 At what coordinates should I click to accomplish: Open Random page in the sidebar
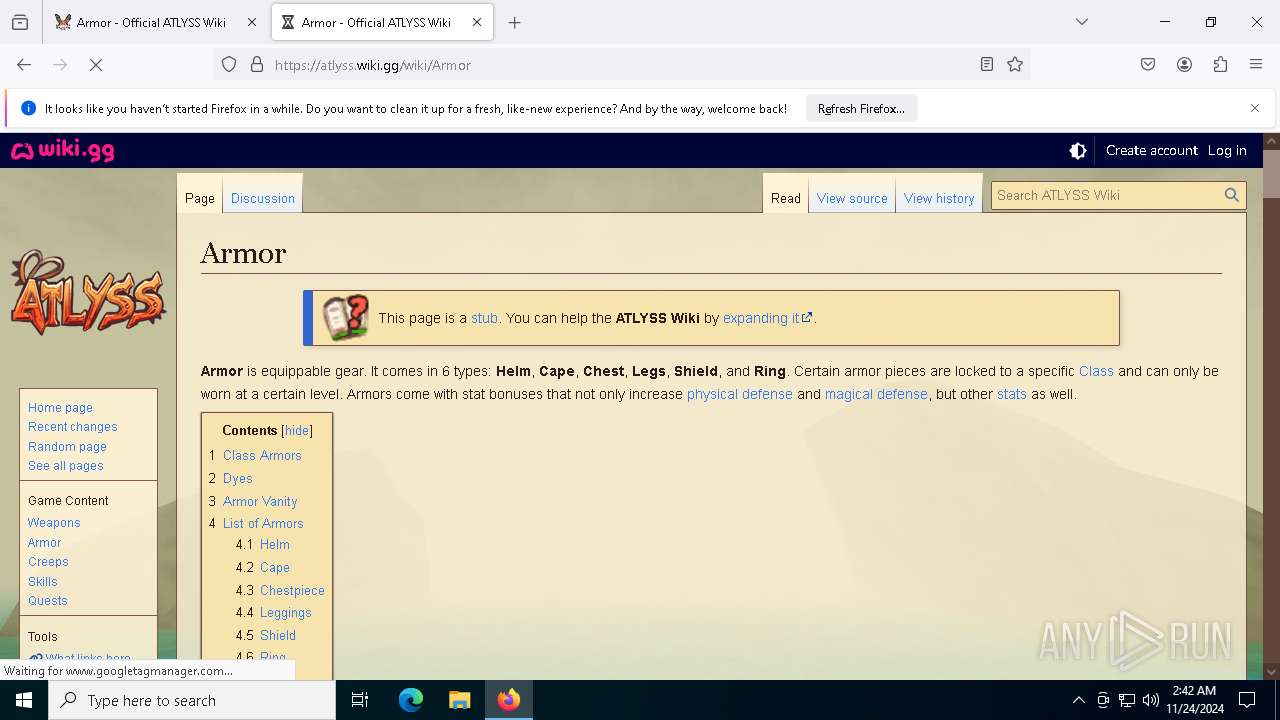(67, 447)
